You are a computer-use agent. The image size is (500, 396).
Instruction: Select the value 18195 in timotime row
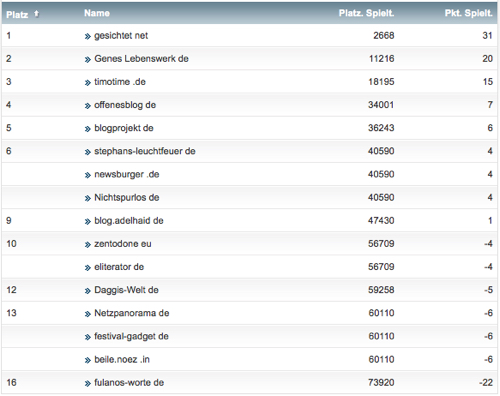(381, 82)
